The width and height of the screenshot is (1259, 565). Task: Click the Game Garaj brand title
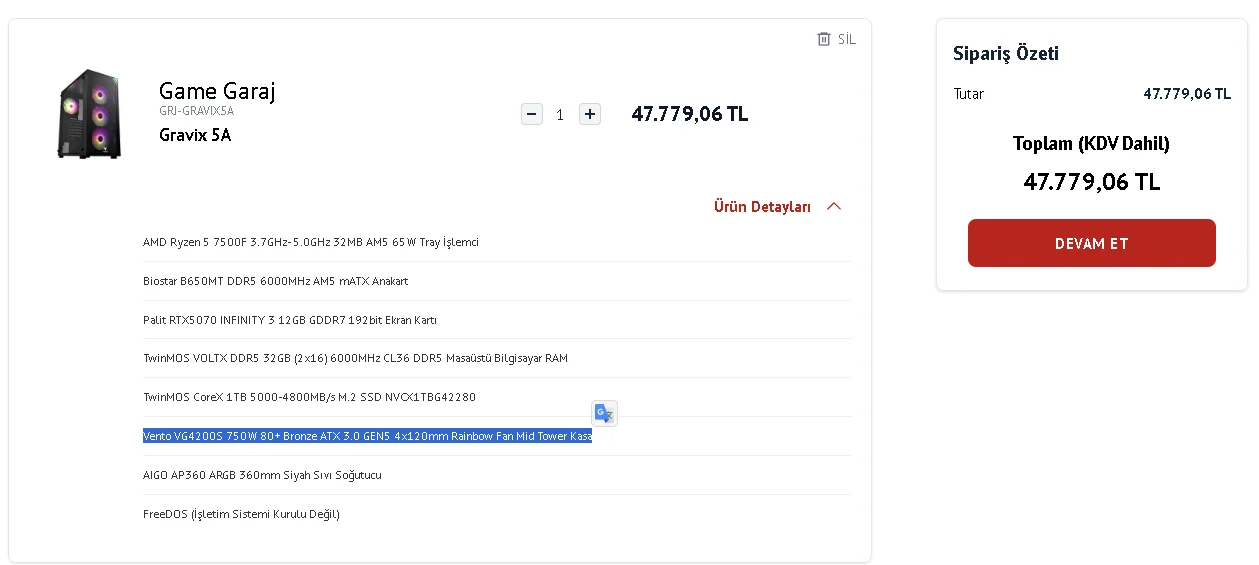pyautogui.click(x=217, y=91)
